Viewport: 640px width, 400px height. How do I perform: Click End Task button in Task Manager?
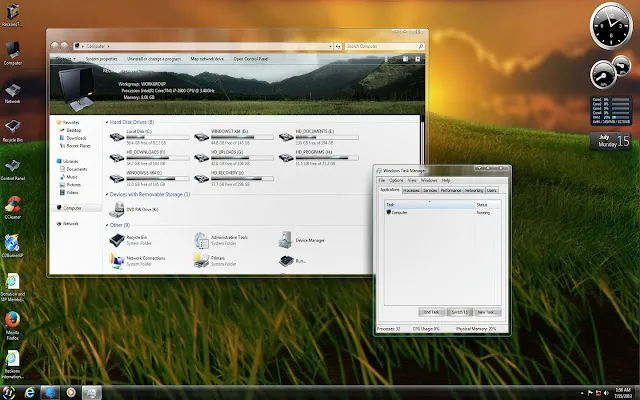point(431,312)
